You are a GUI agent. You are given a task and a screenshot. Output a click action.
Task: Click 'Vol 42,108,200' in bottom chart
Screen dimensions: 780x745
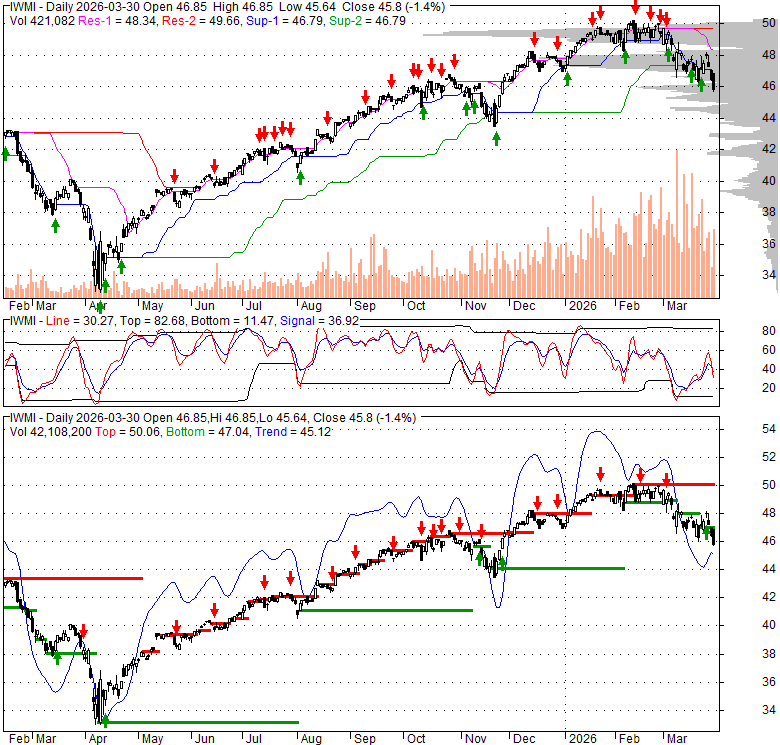[51, 432]
